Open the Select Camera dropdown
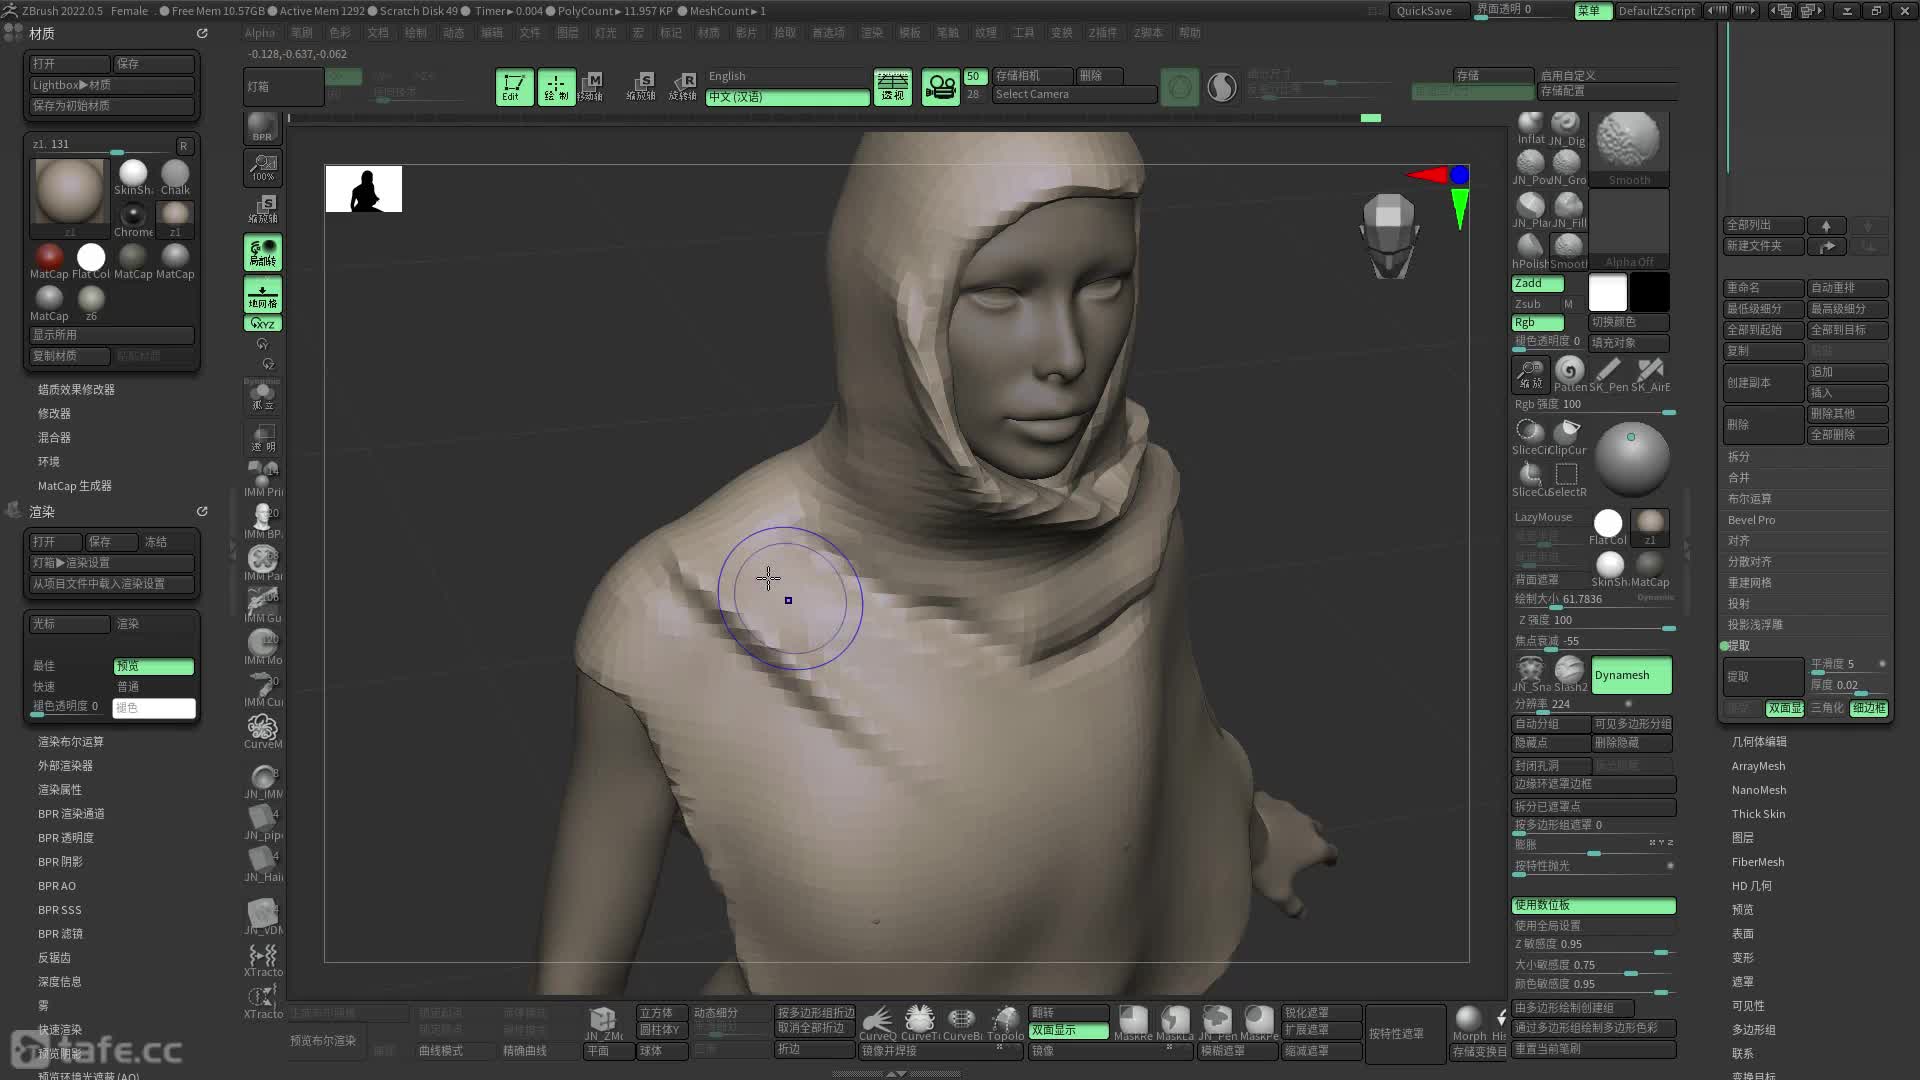 pos(1074,95)
